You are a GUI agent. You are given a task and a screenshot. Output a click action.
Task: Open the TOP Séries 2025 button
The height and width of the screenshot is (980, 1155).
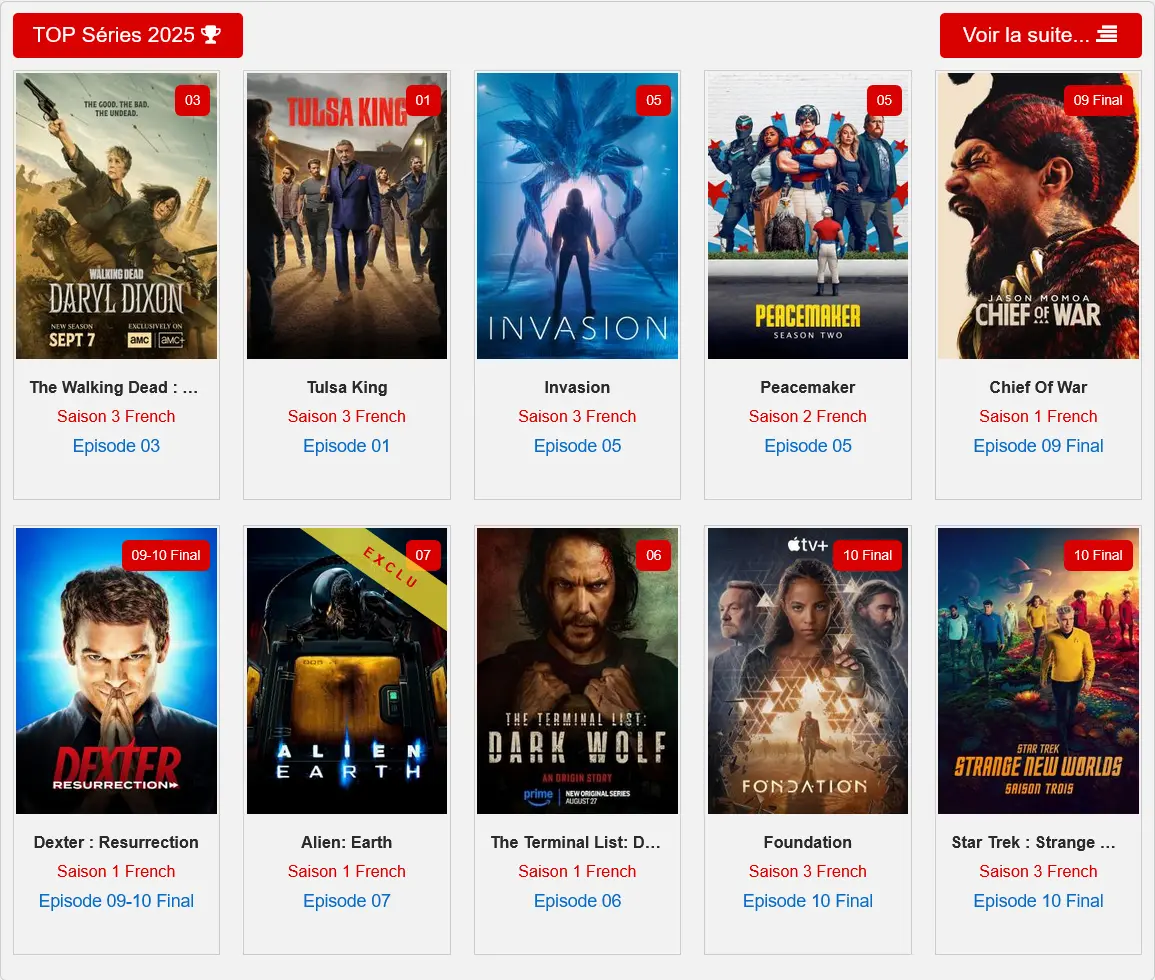tap(127, 35)
